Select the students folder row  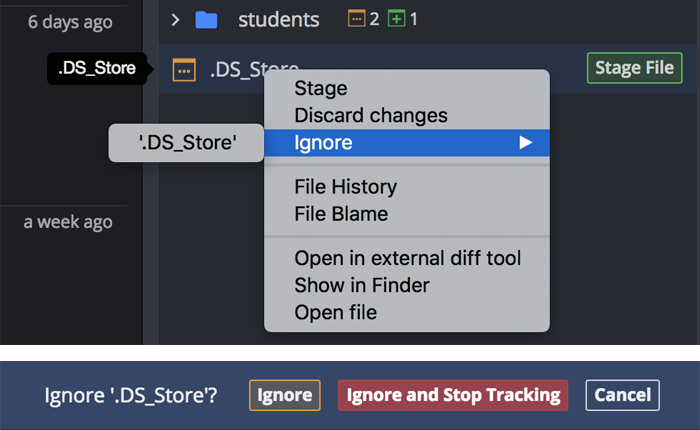coord(429,20)
